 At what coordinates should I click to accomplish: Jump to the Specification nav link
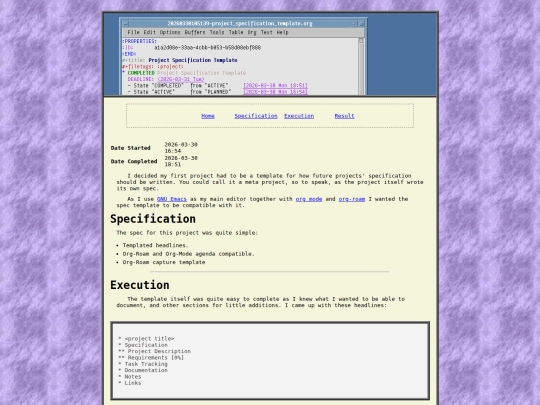[x=256, y=116]
